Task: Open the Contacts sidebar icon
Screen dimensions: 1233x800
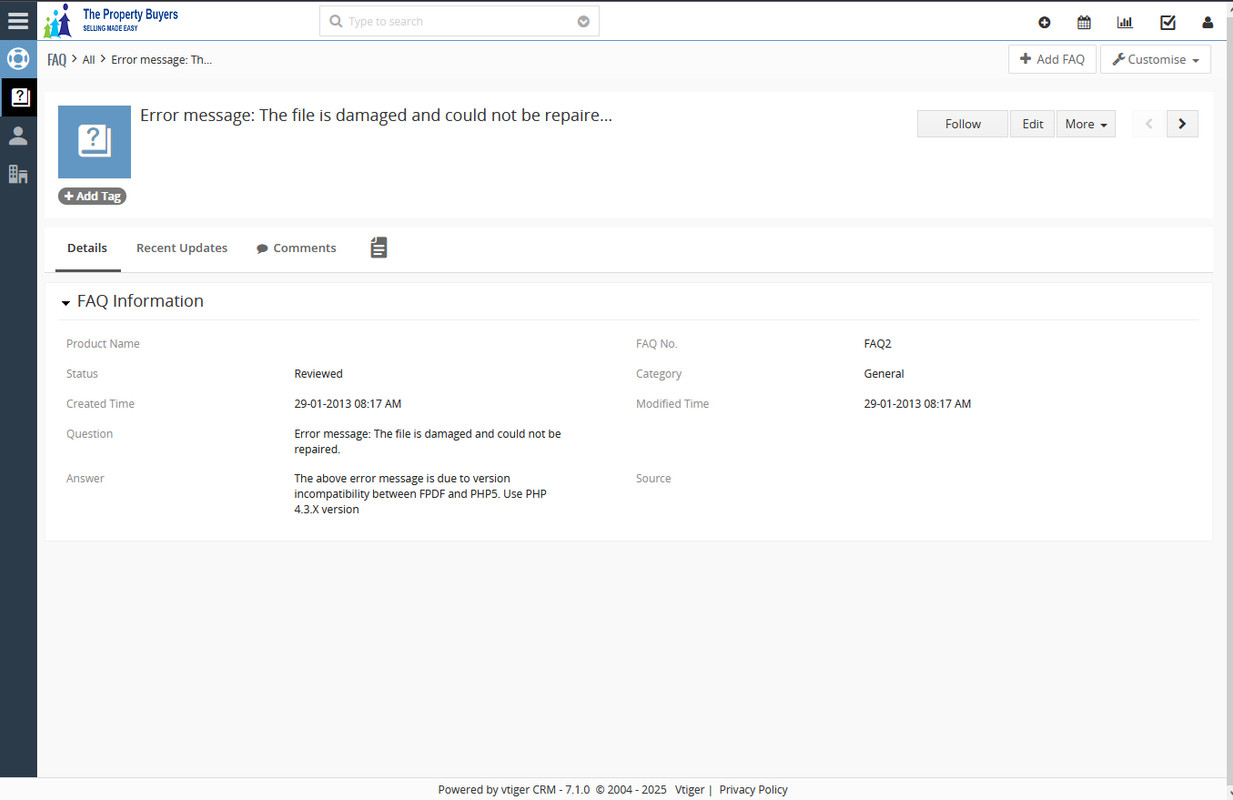Action: [x=18, y=136]
